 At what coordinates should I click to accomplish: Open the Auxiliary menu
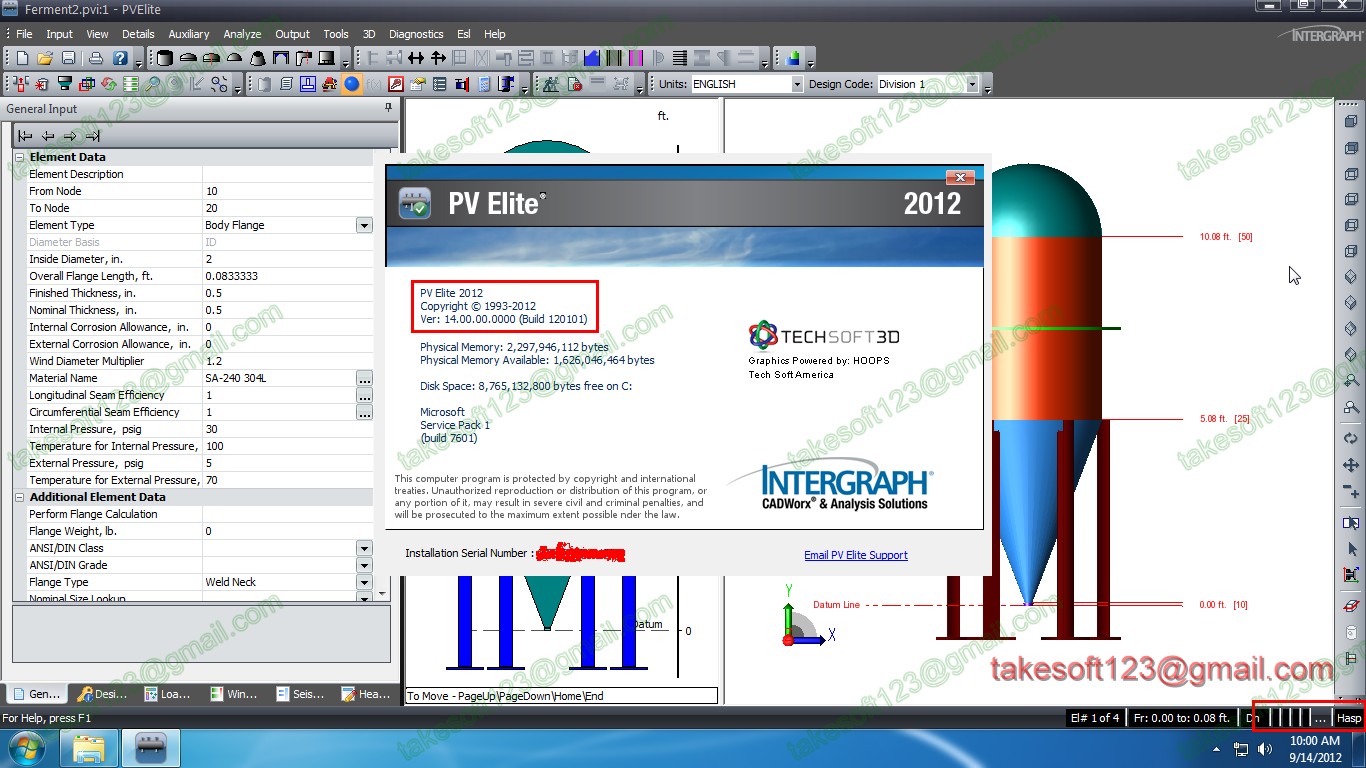(x=189, y=34)
